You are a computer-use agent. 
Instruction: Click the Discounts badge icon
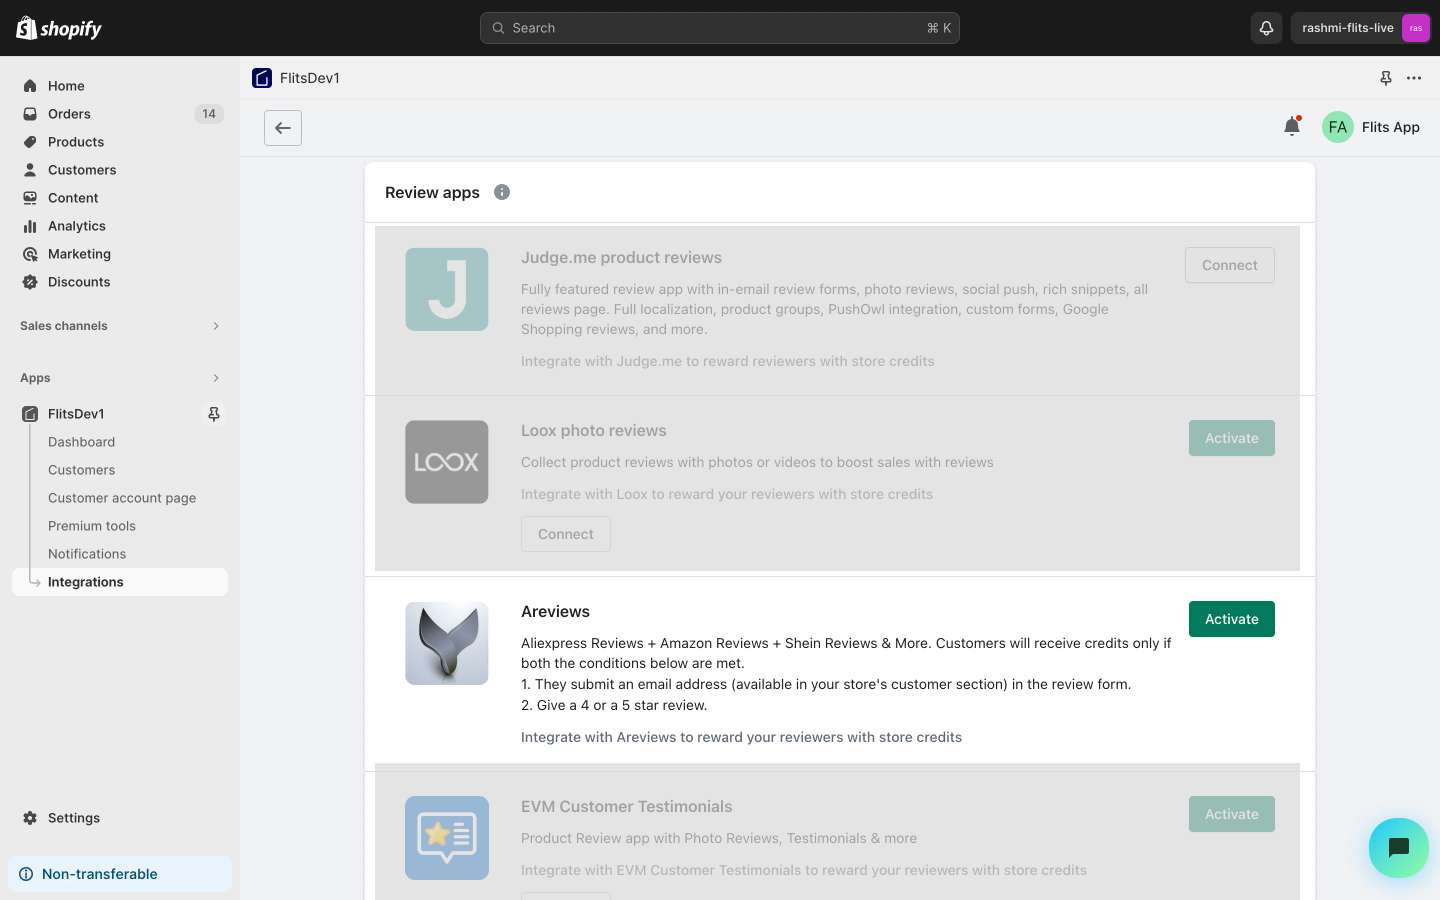click(x=30, y=282)
